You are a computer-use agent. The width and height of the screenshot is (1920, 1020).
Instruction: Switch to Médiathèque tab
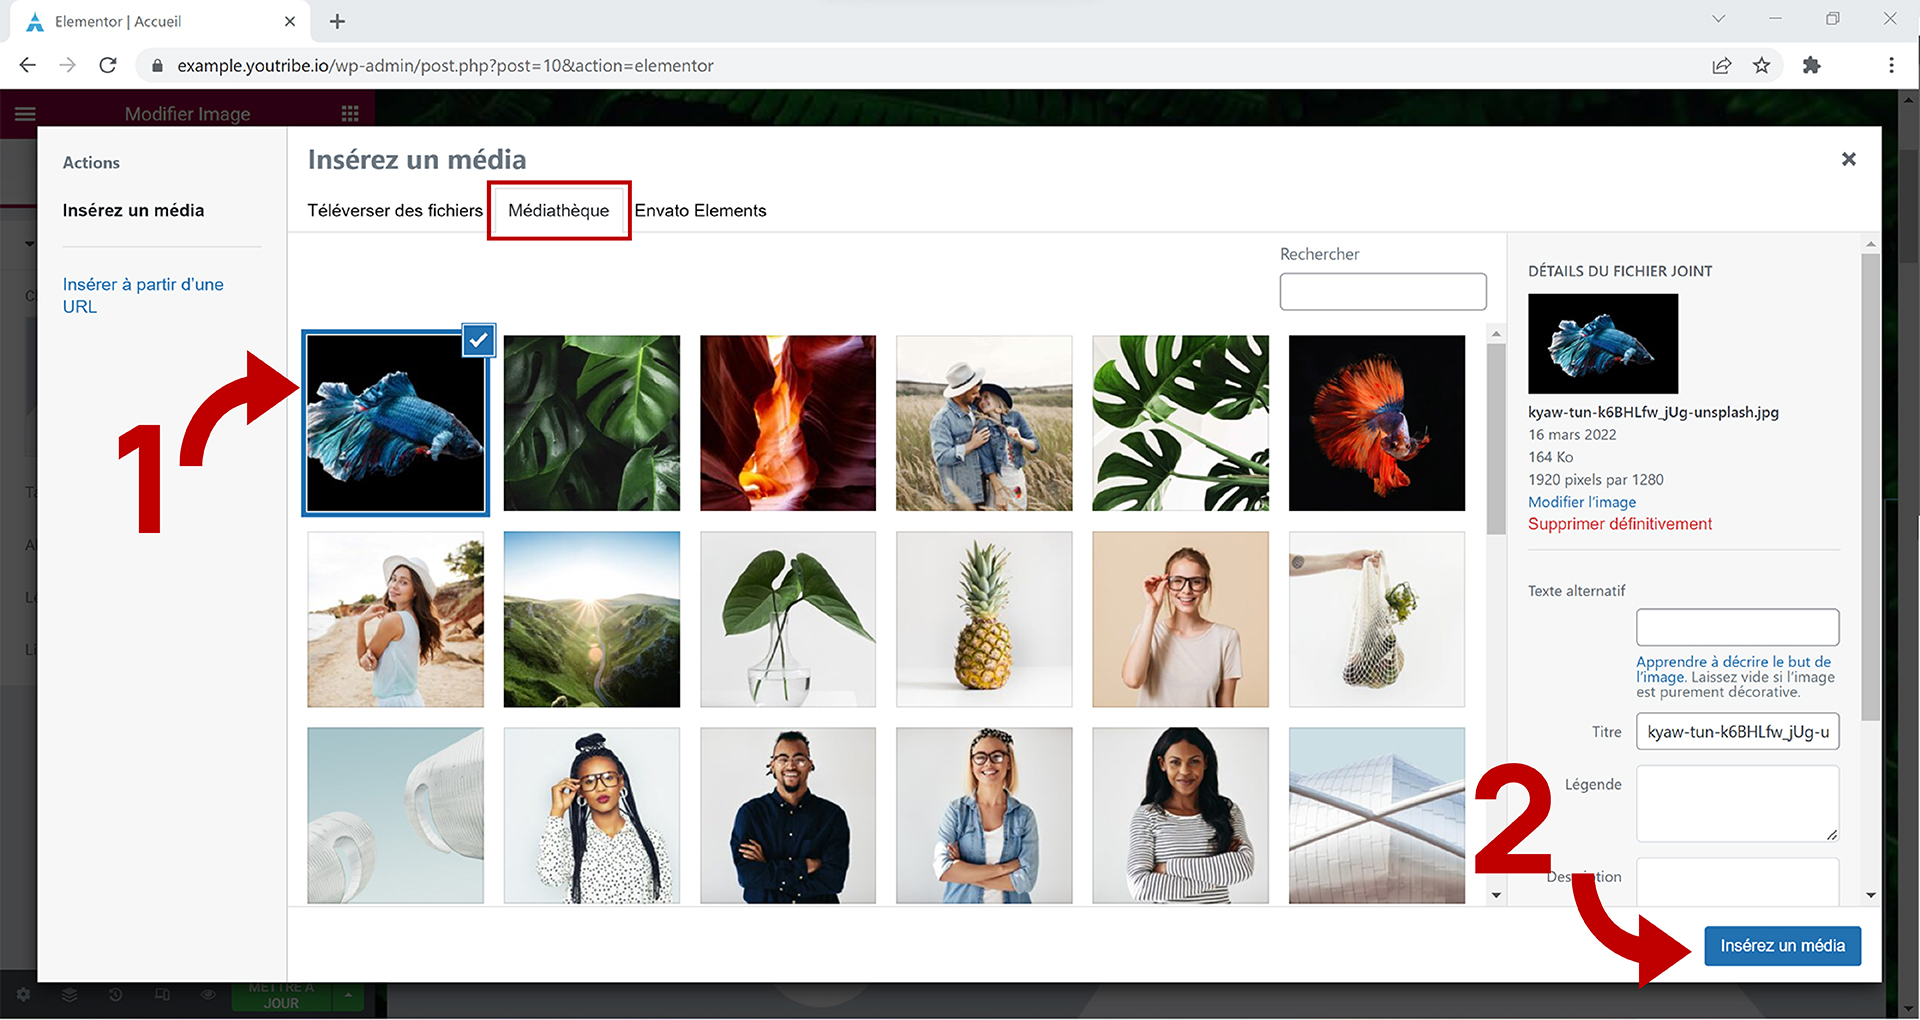point(558,211)
